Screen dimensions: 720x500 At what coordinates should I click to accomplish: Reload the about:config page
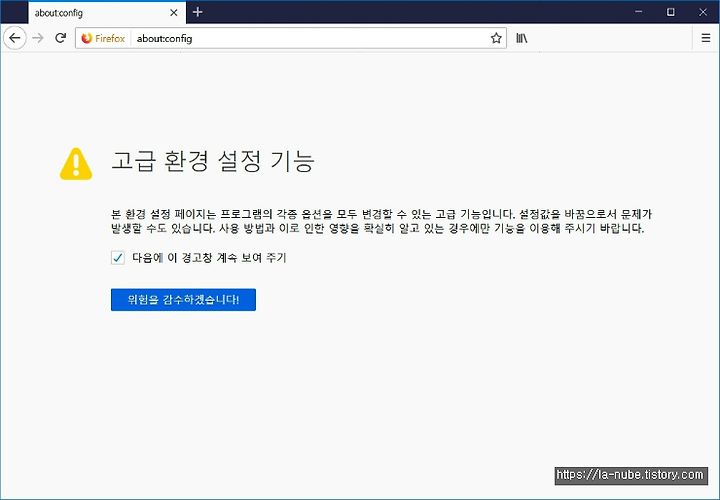(x=61, y=38)
